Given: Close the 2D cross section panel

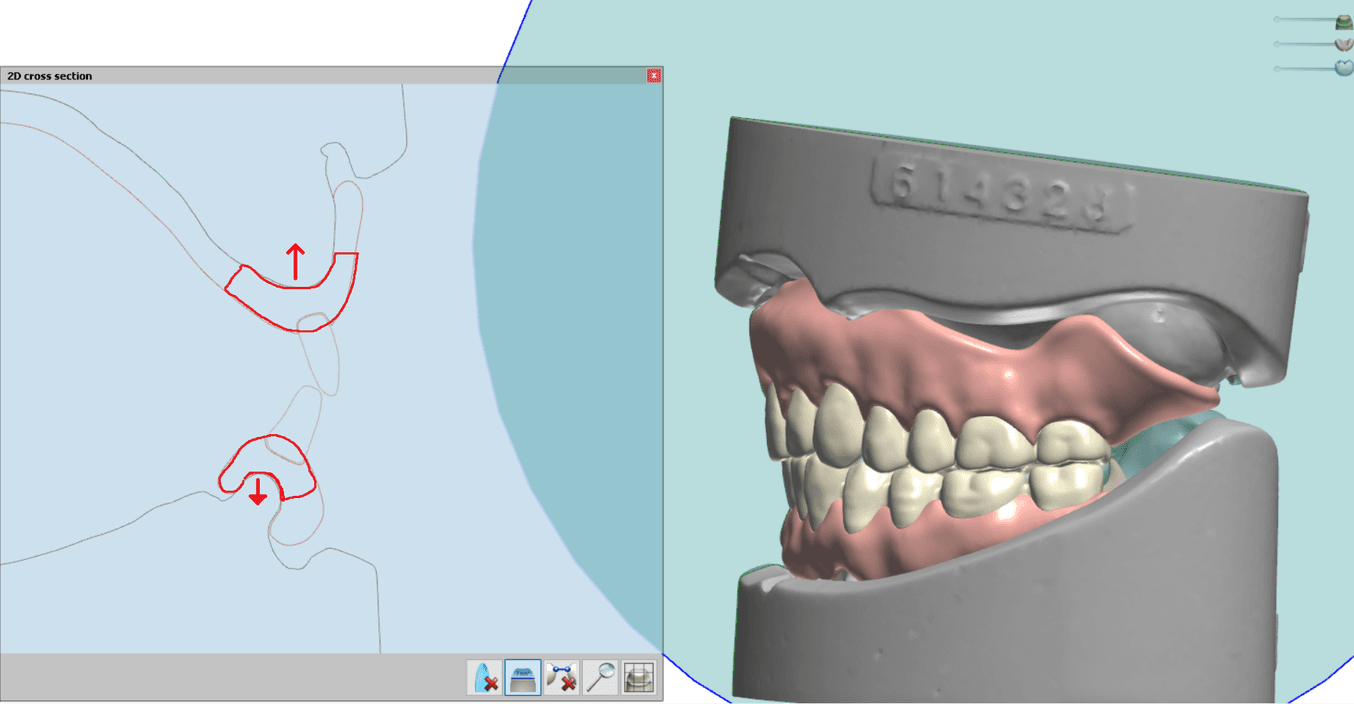Looking at the screenshot, I should [x=654, y=76].
